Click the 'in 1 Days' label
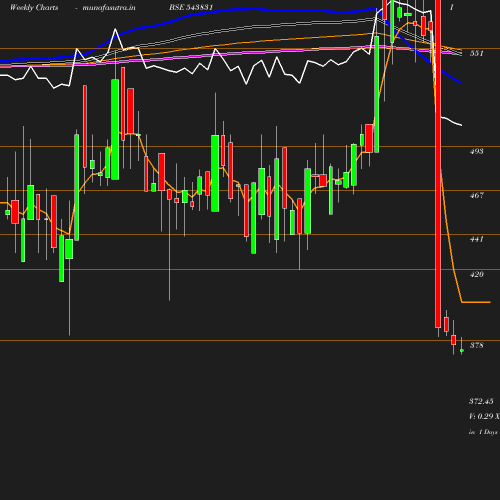The image size is (500, 500). 483,432
